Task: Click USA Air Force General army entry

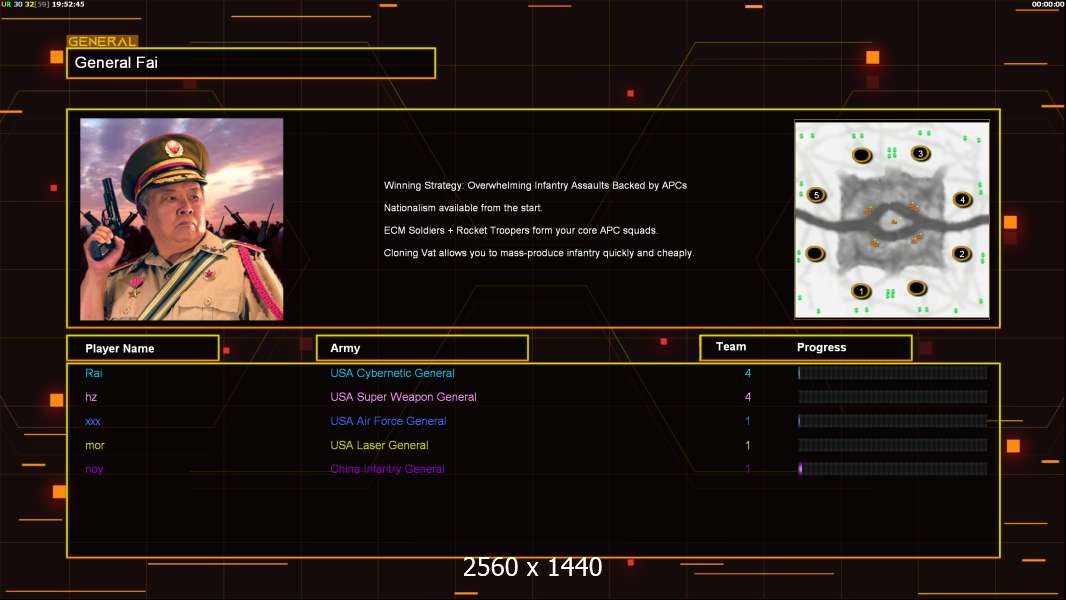Action: click(x=388, y=421)
